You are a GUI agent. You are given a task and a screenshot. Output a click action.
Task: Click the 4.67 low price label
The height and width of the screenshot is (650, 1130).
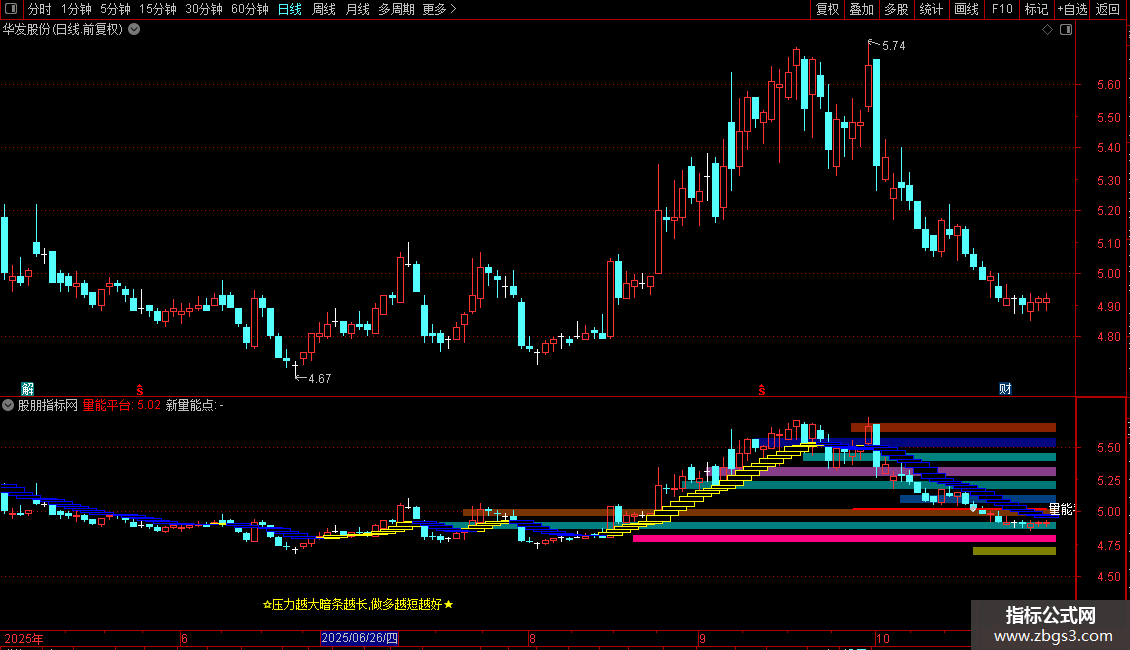pos(320,378)
